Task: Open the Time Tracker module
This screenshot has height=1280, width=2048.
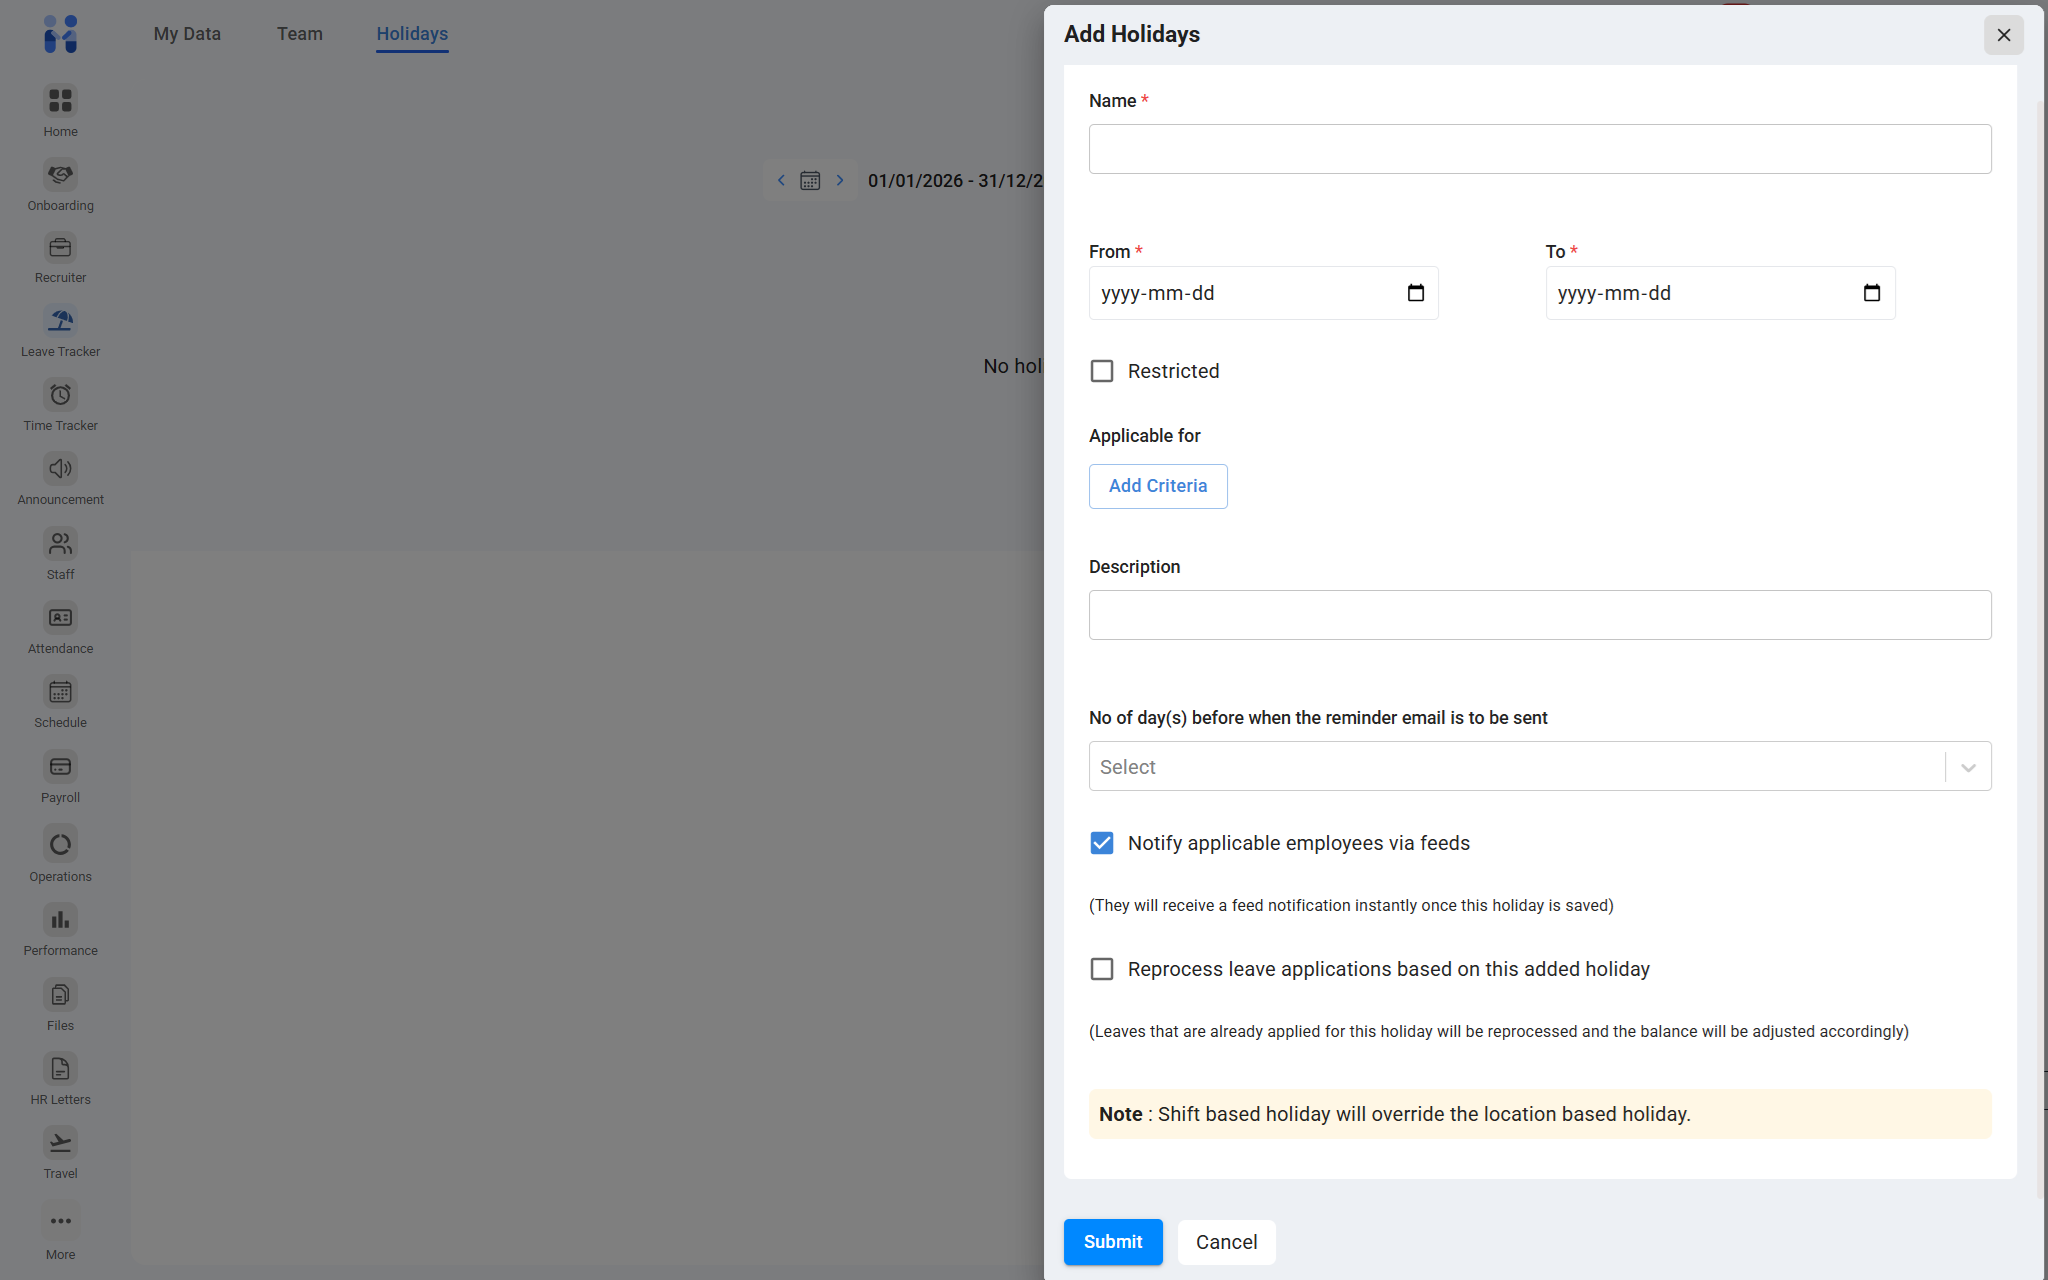Action: [60, 395]
